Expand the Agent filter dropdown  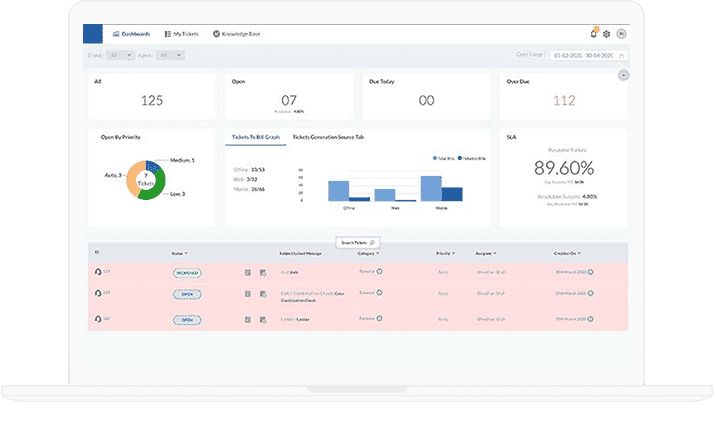click(171, 56)
